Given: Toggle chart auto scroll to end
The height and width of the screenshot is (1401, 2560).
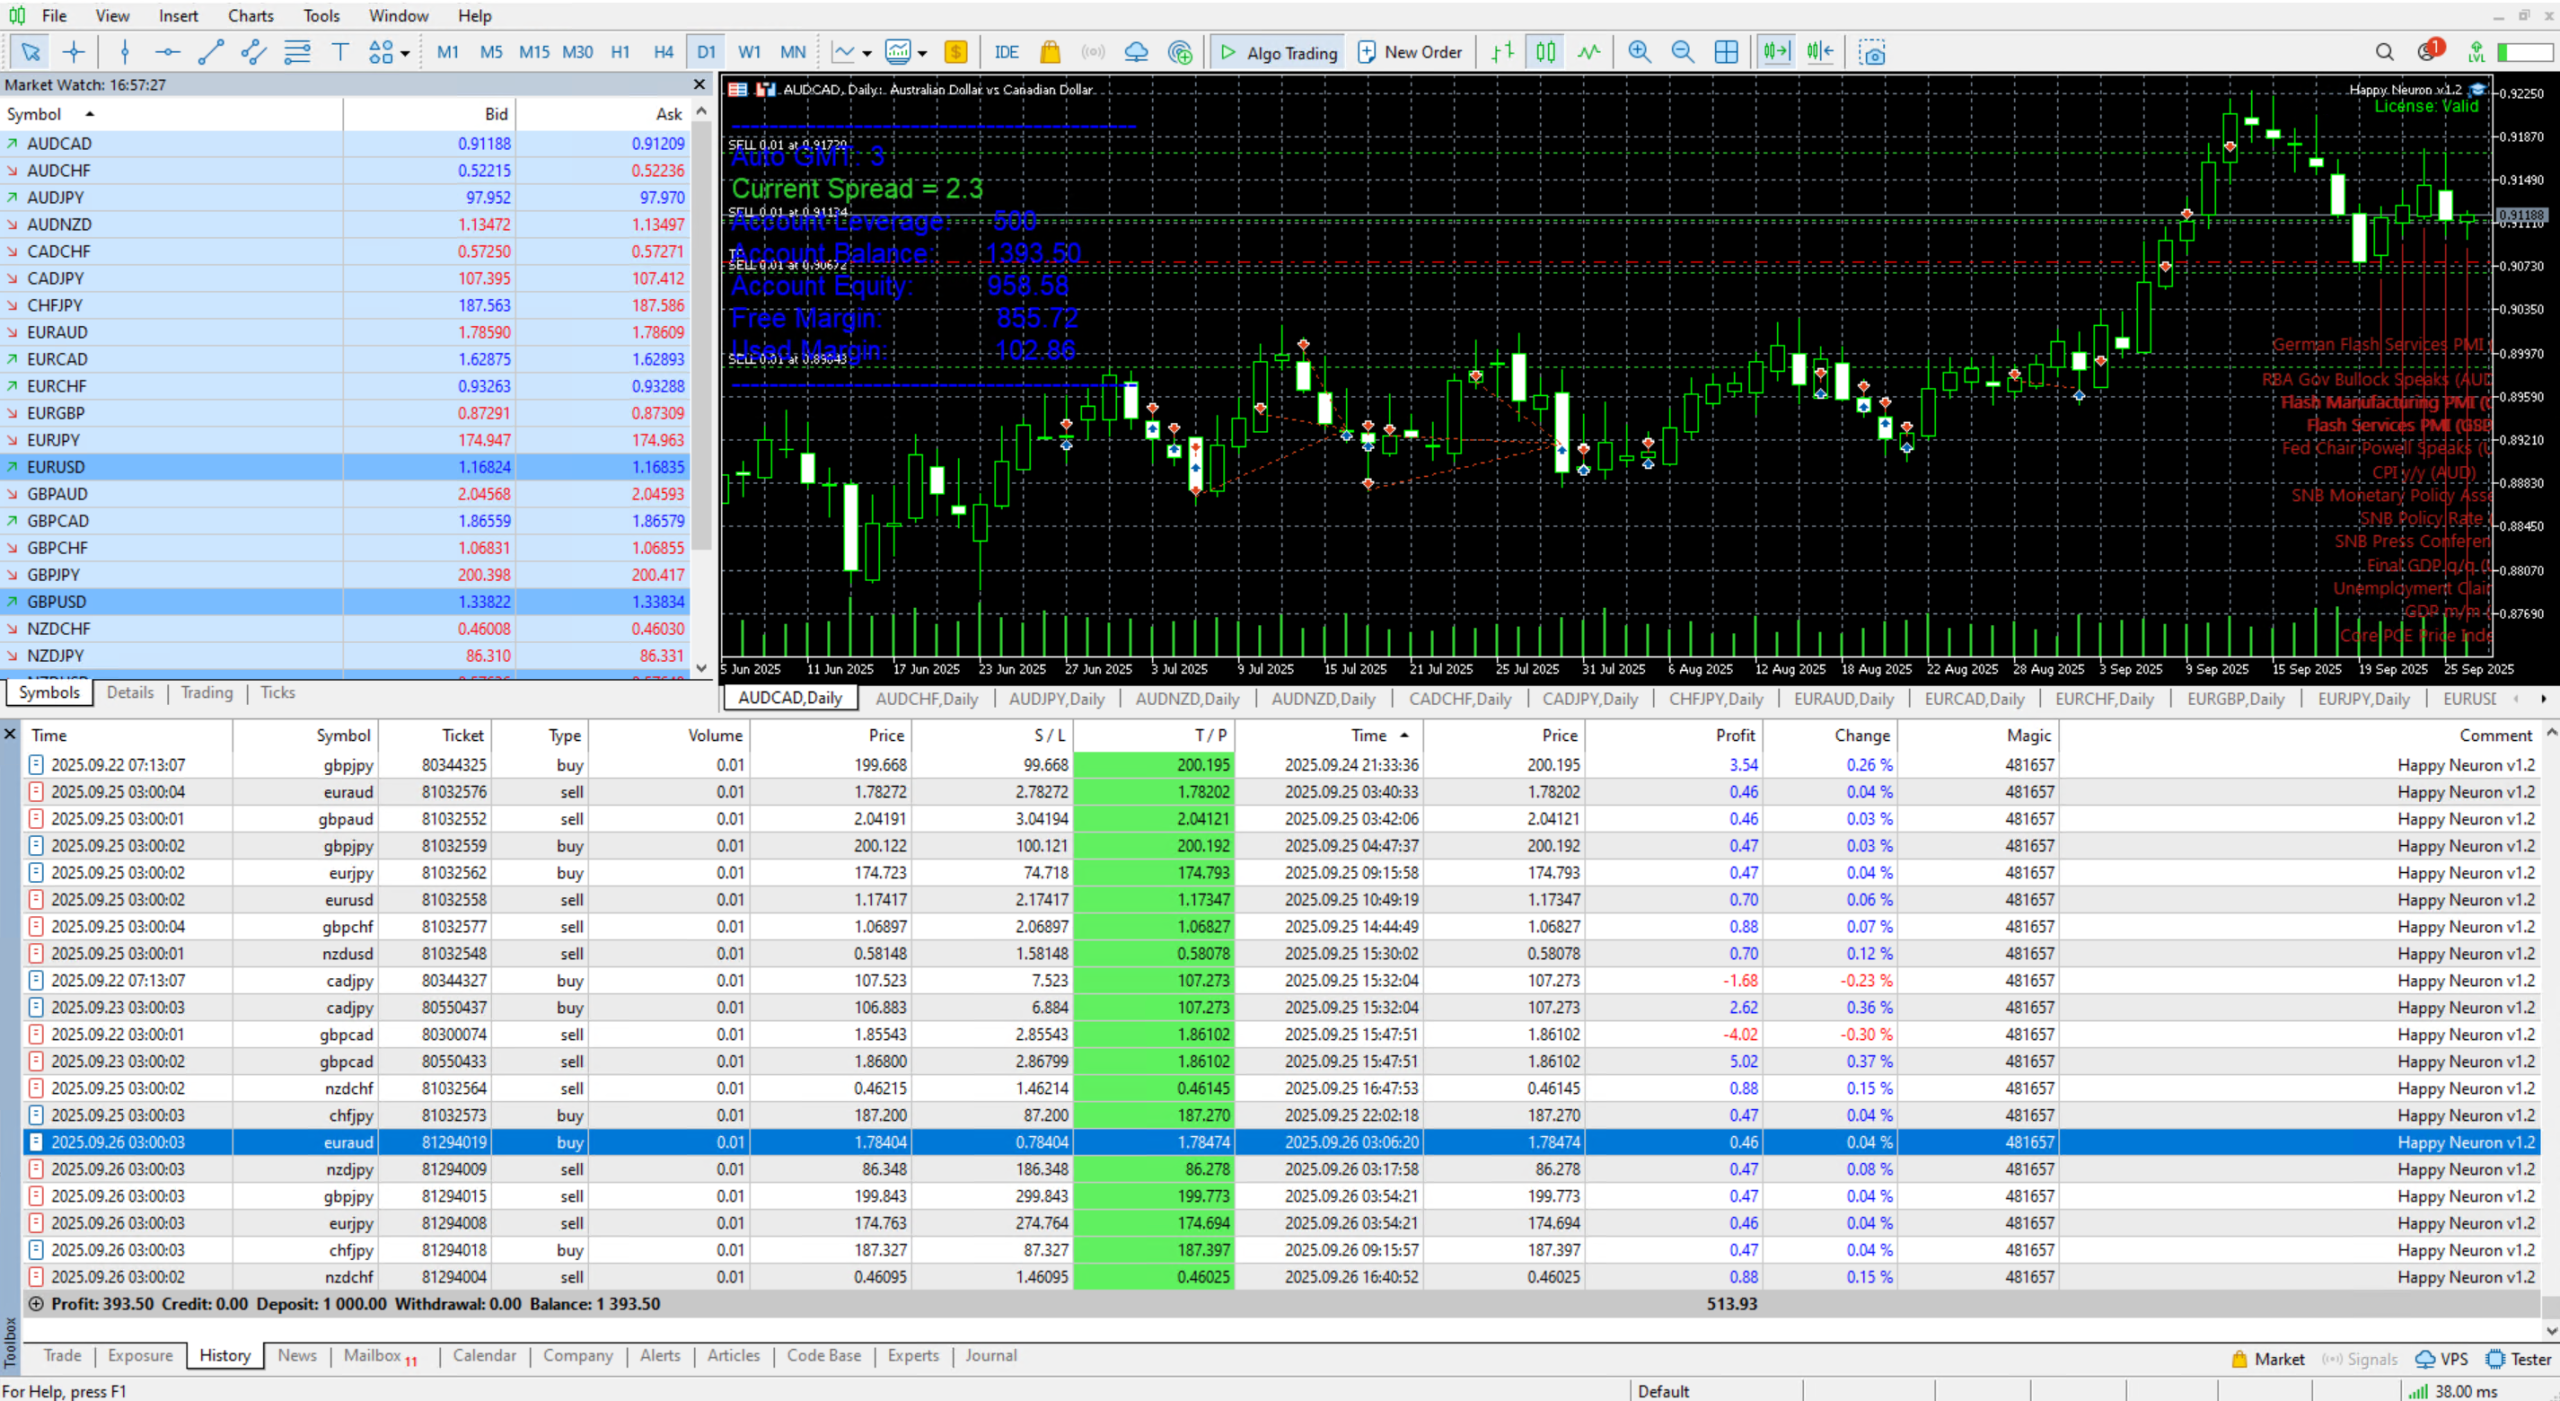Looking at the screenshot, I should point(1777,52).
